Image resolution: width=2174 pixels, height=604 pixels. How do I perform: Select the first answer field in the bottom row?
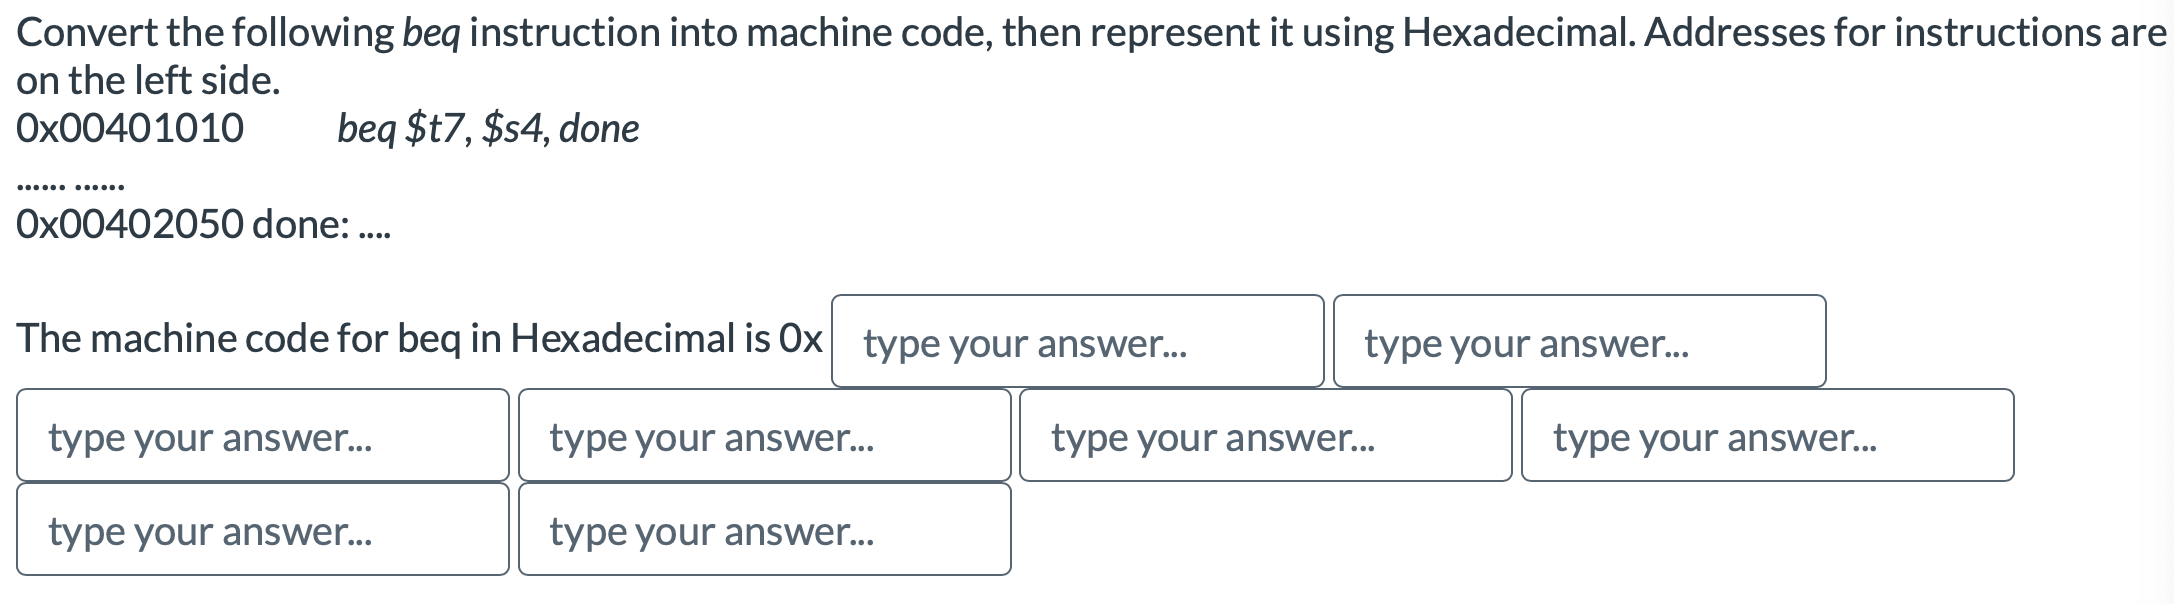[262, 530]
